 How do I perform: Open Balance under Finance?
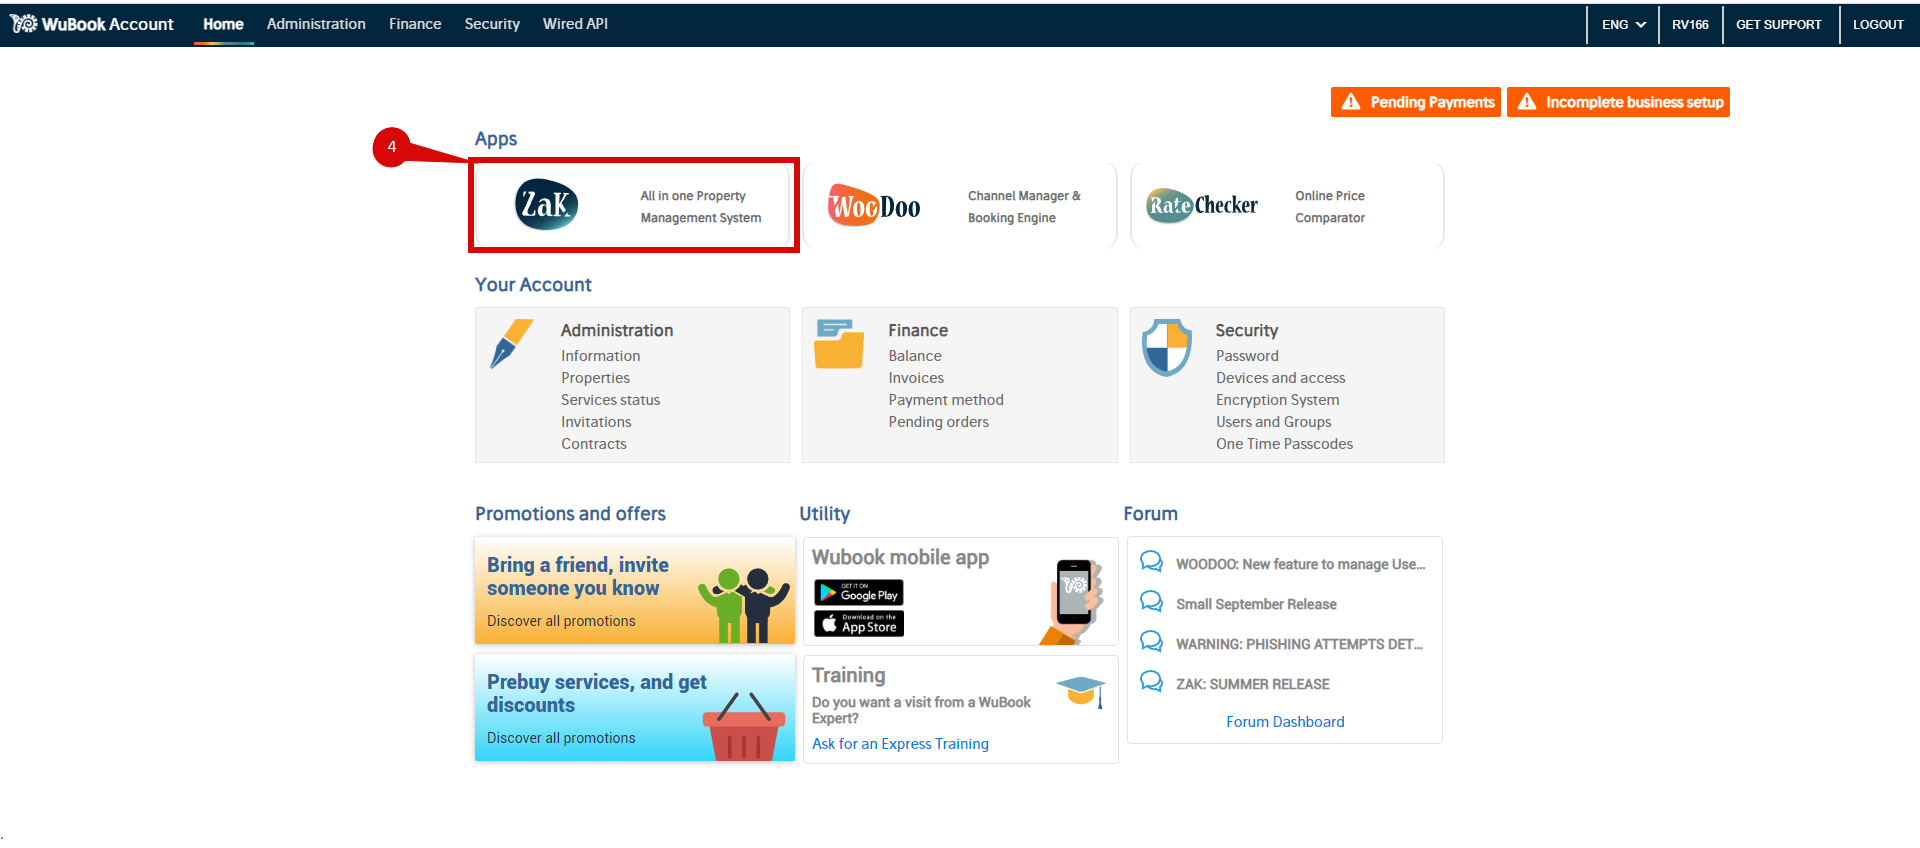pos(915,356)
